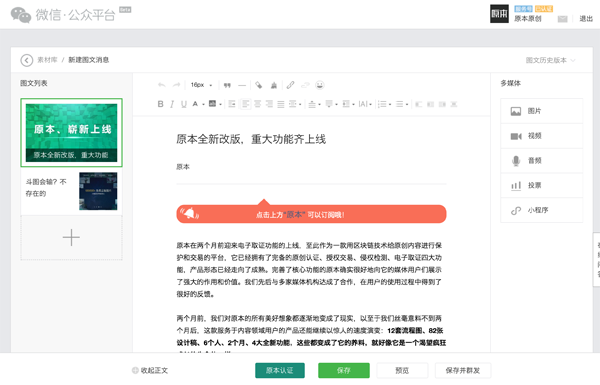
Task: Go back using the circled arrow
Action: 27,60
